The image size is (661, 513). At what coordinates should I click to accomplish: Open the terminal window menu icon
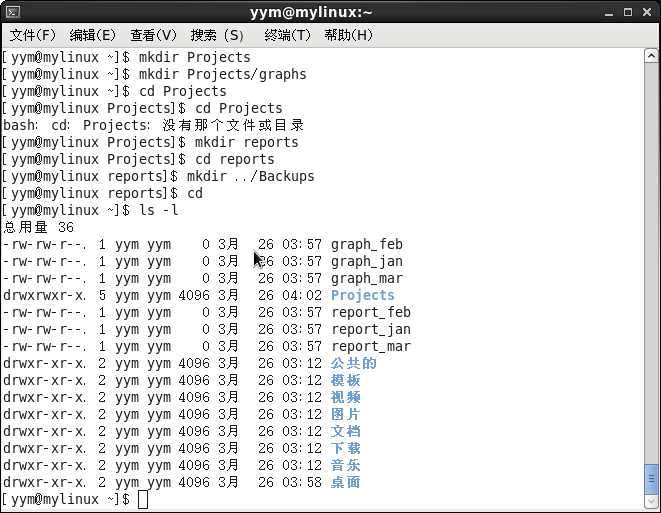pyautogui.click(x=12, y=12)
